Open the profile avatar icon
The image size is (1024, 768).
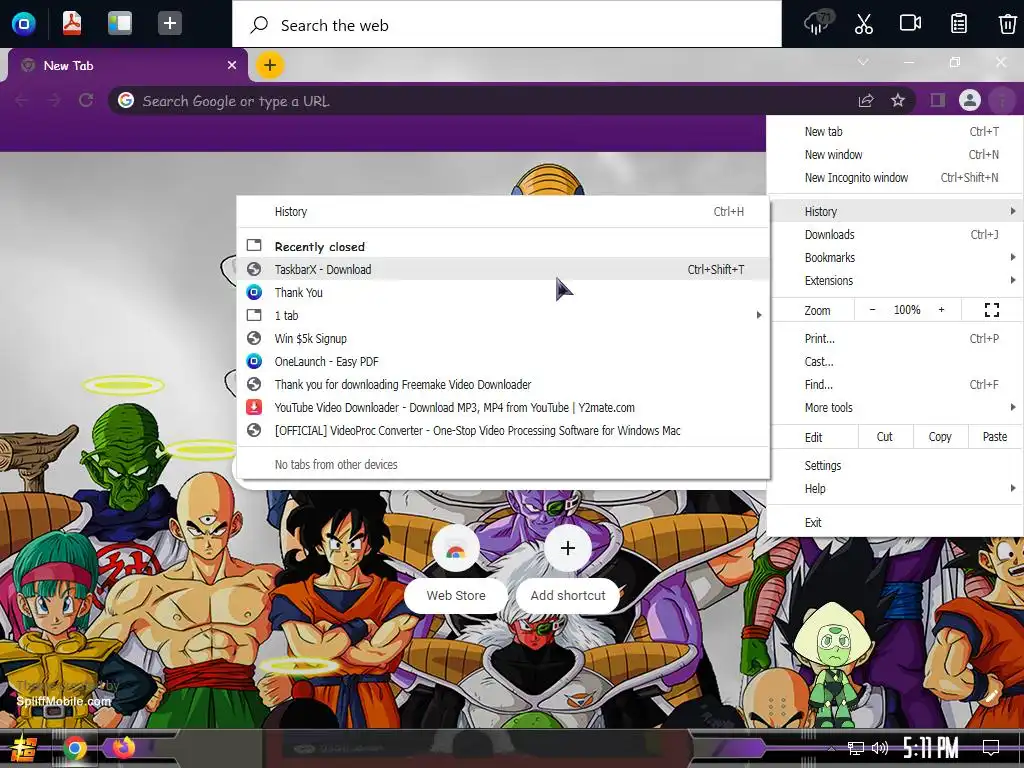pos(970,101)
